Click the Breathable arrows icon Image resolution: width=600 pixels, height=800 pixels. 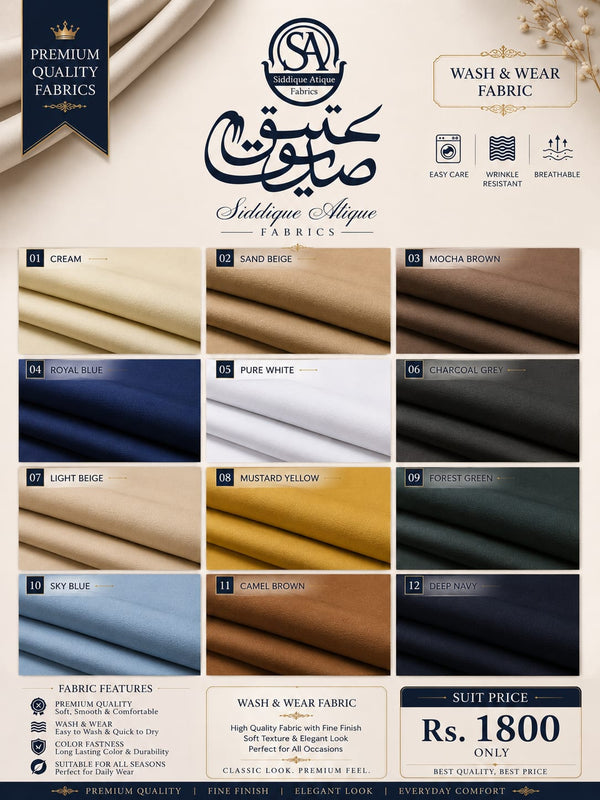[557, 148]
